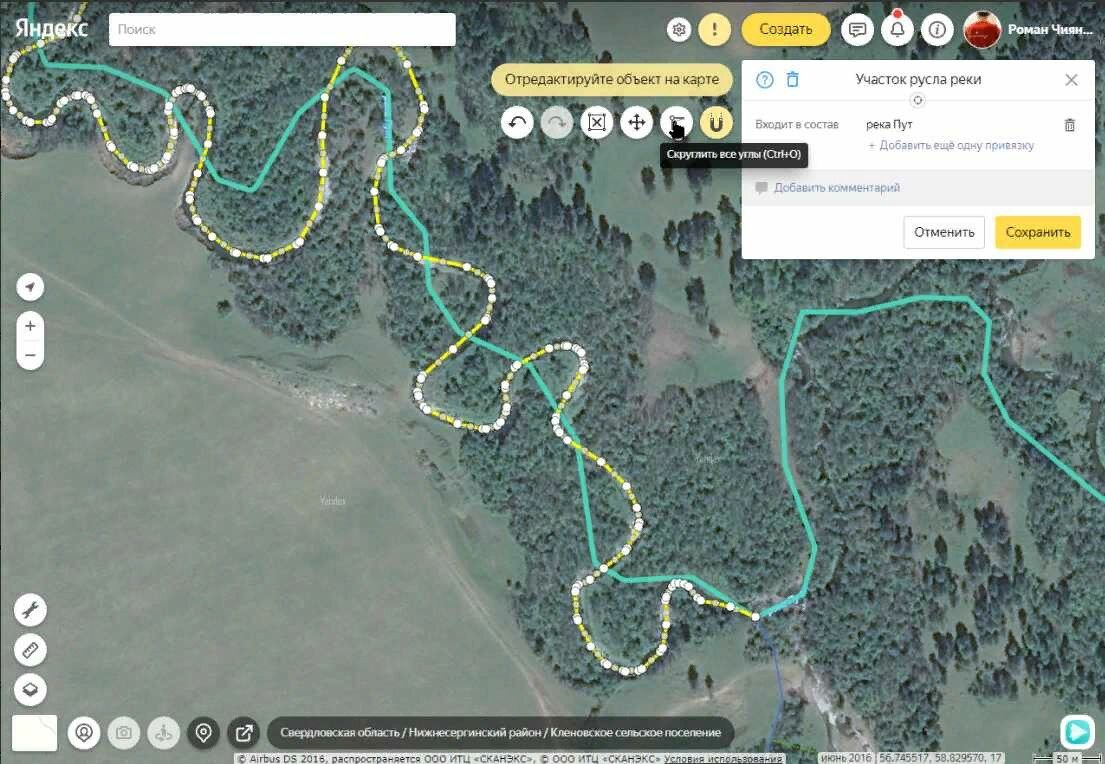1105x764 pixels.
Task: Select the move object tool
Action: (x=636, y=123)
